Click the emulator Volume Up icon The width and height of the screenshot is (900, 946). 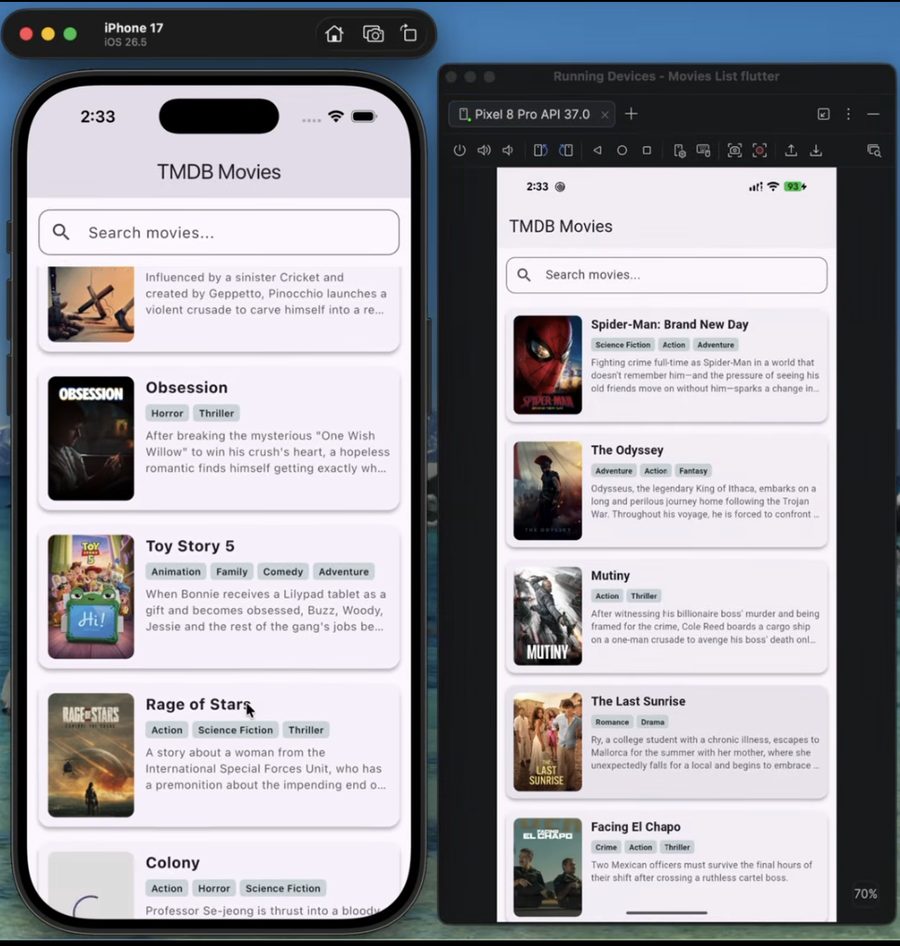[484, 150]
